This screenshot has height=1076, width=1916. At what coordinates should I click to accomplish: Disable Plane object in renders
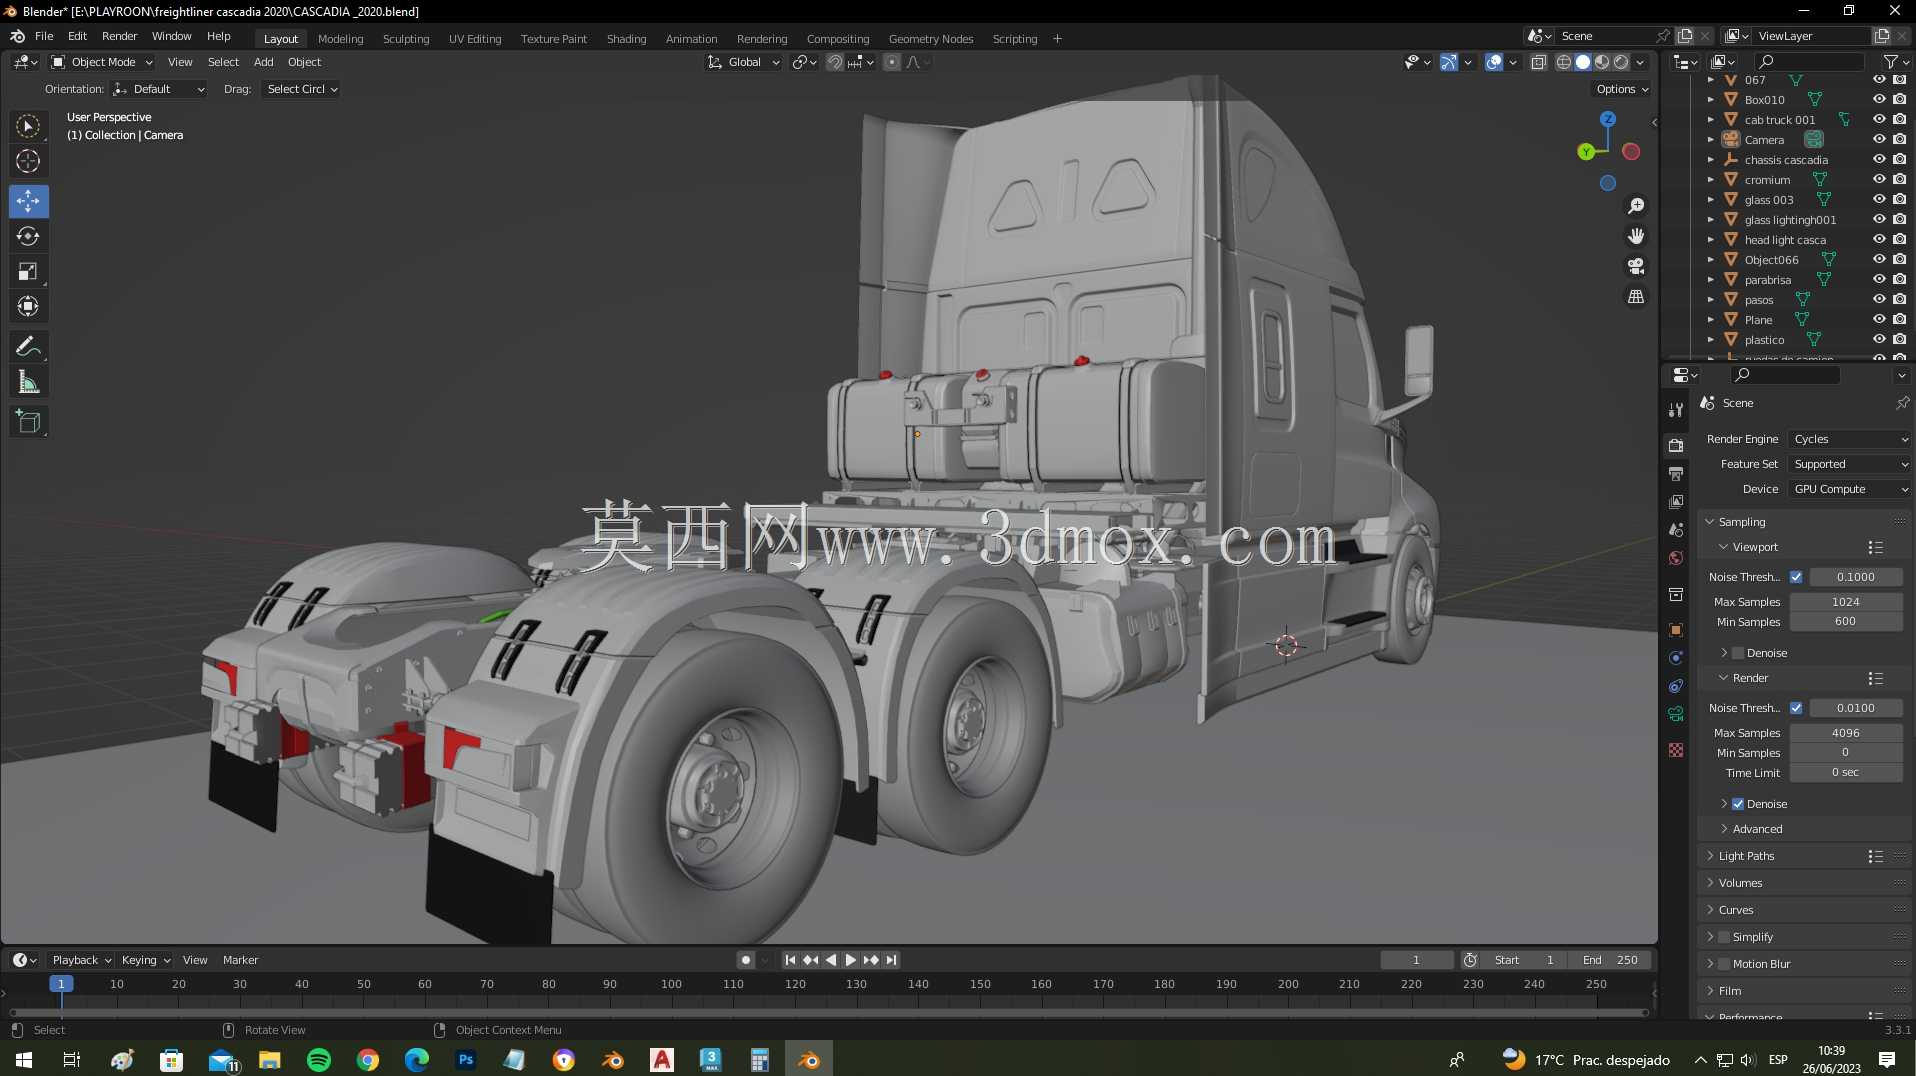click(1899, 320)
